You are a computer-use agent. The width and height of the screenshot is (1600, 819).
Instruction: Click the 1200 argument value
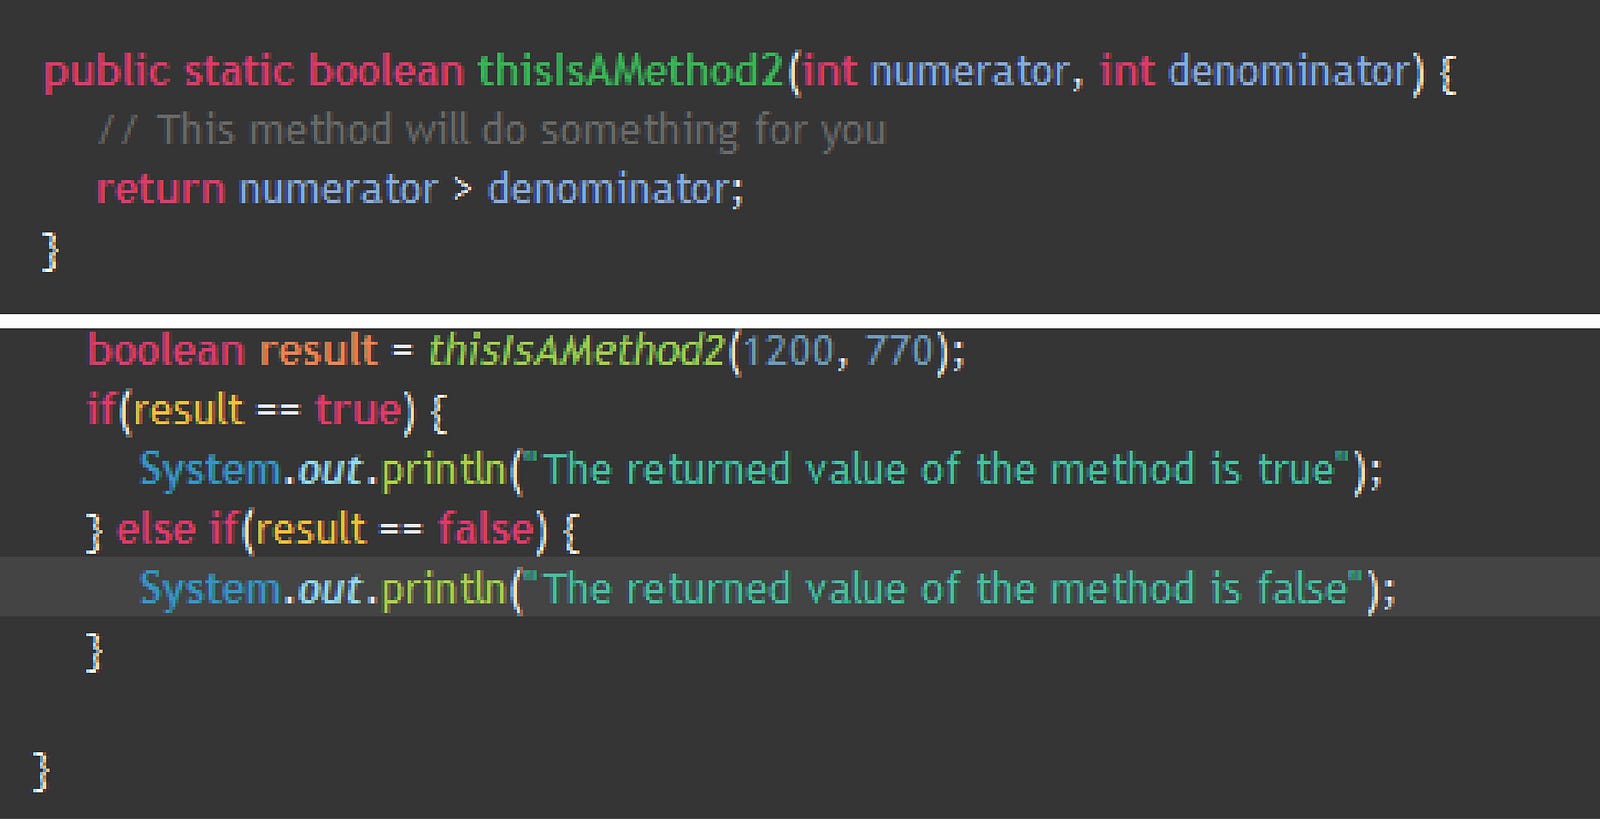(787, 351)
